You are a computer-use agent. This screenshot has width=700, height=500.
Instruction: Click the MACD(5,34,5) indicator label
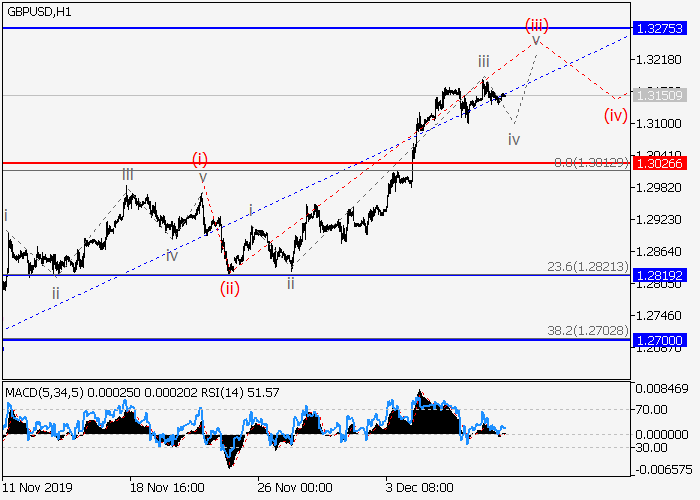click(x=42, y=388)
